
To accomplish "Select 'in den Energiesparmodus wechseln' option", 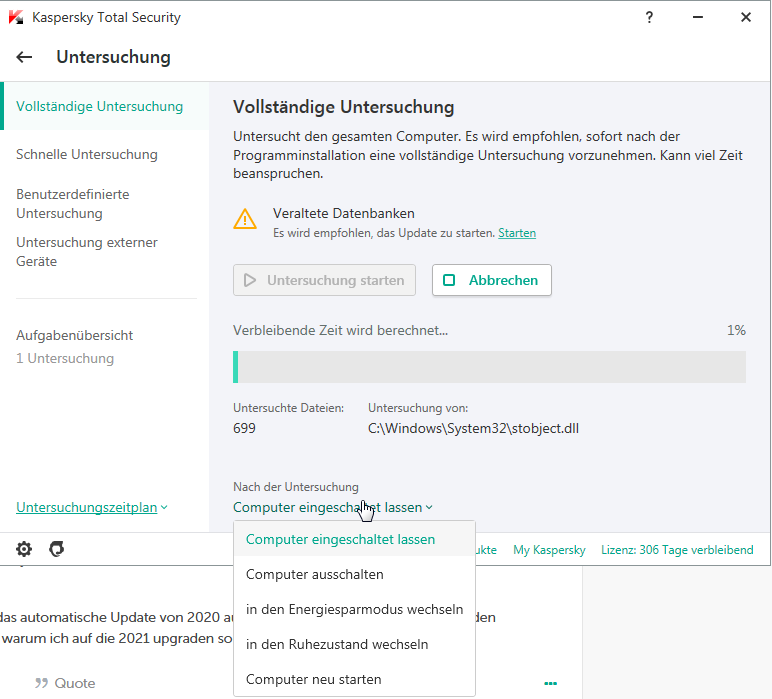I will [354, 609].
